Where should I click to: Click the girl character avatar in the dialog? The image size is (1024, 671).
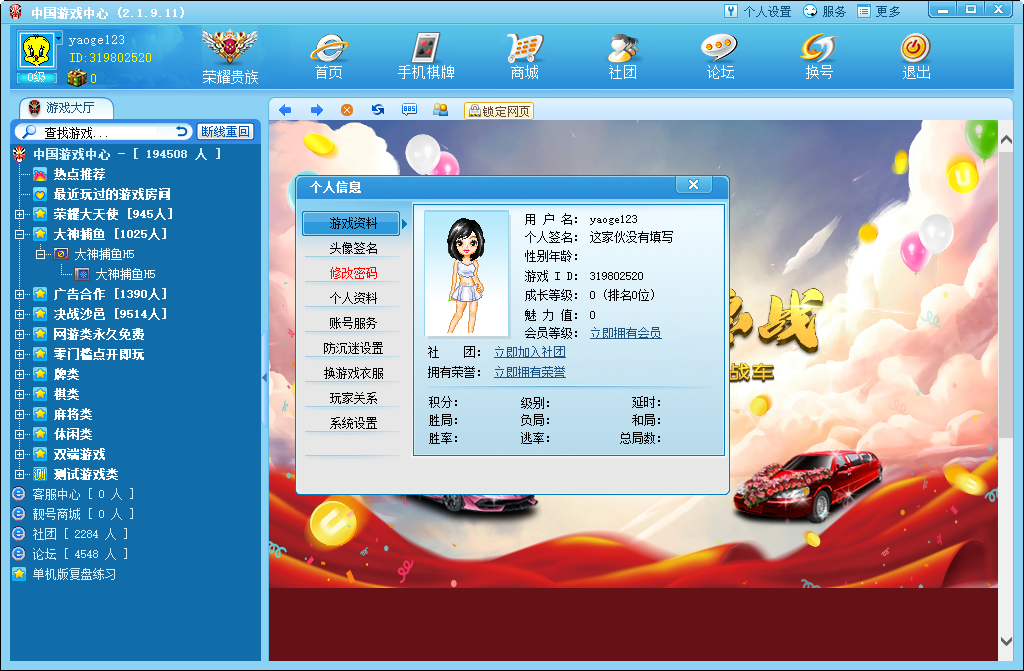point(466,274)
